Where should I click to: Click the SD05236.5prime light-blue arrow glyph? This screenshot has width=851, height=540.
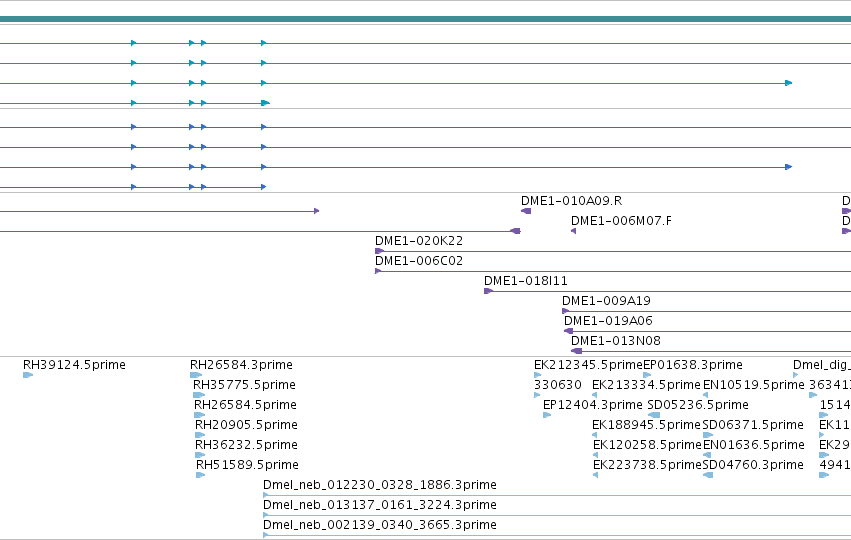[654, 415]
